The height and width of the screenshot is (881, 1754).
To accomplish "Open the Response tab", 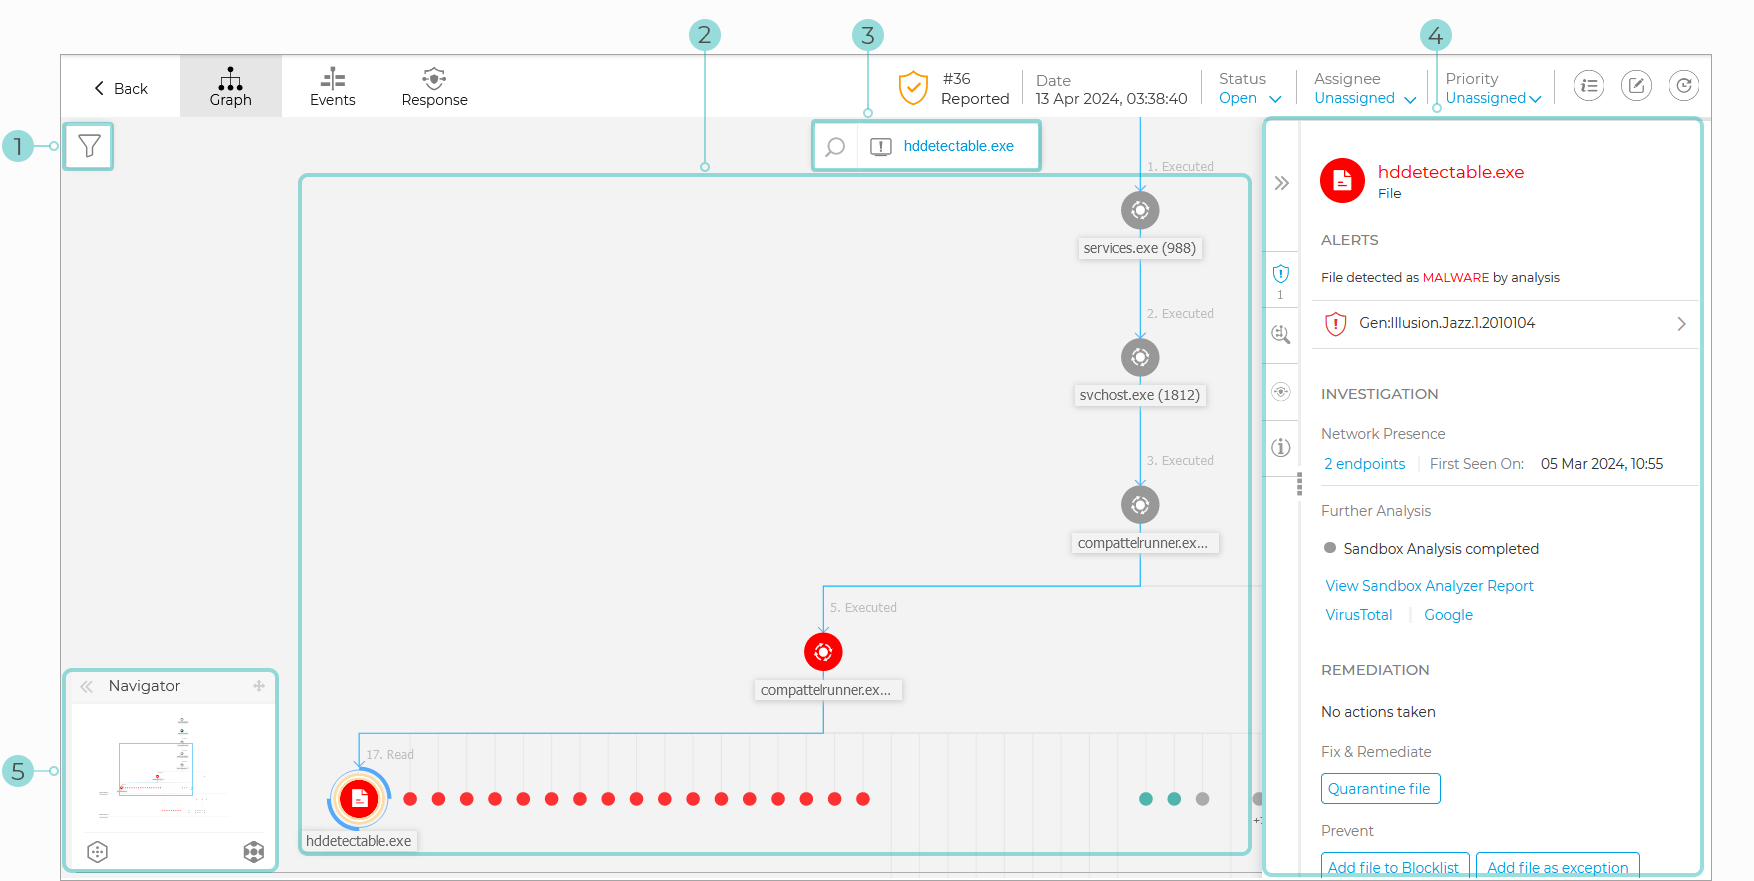I will pos(434,87).
